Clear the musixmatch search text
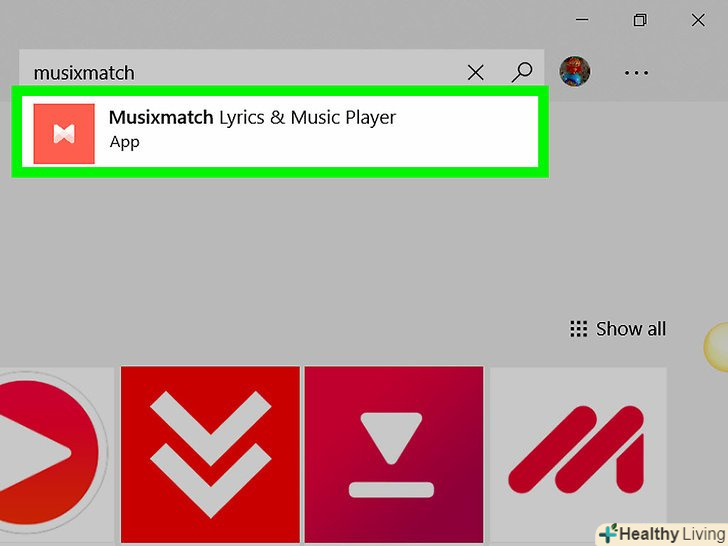Viewport: 728px width, 546px height. pos(475,72)
